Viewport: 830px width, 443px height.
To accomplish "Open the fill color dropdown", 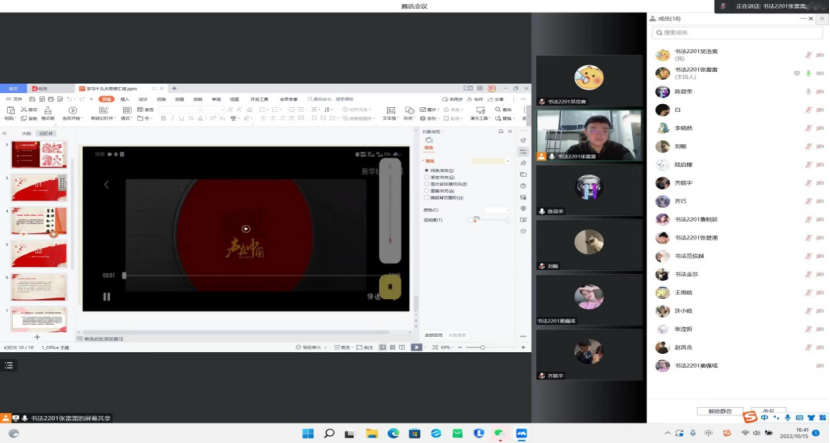I will 509,209.
